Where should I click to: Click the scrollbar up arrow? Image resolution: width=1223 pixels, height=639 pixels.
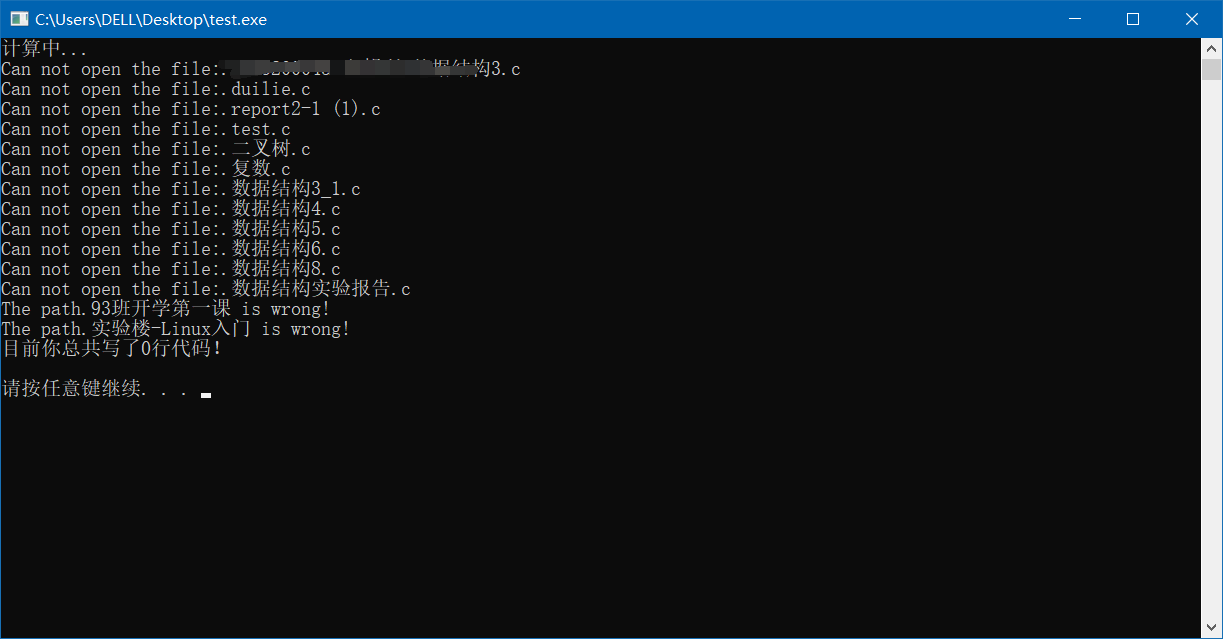coord(1211,48)
